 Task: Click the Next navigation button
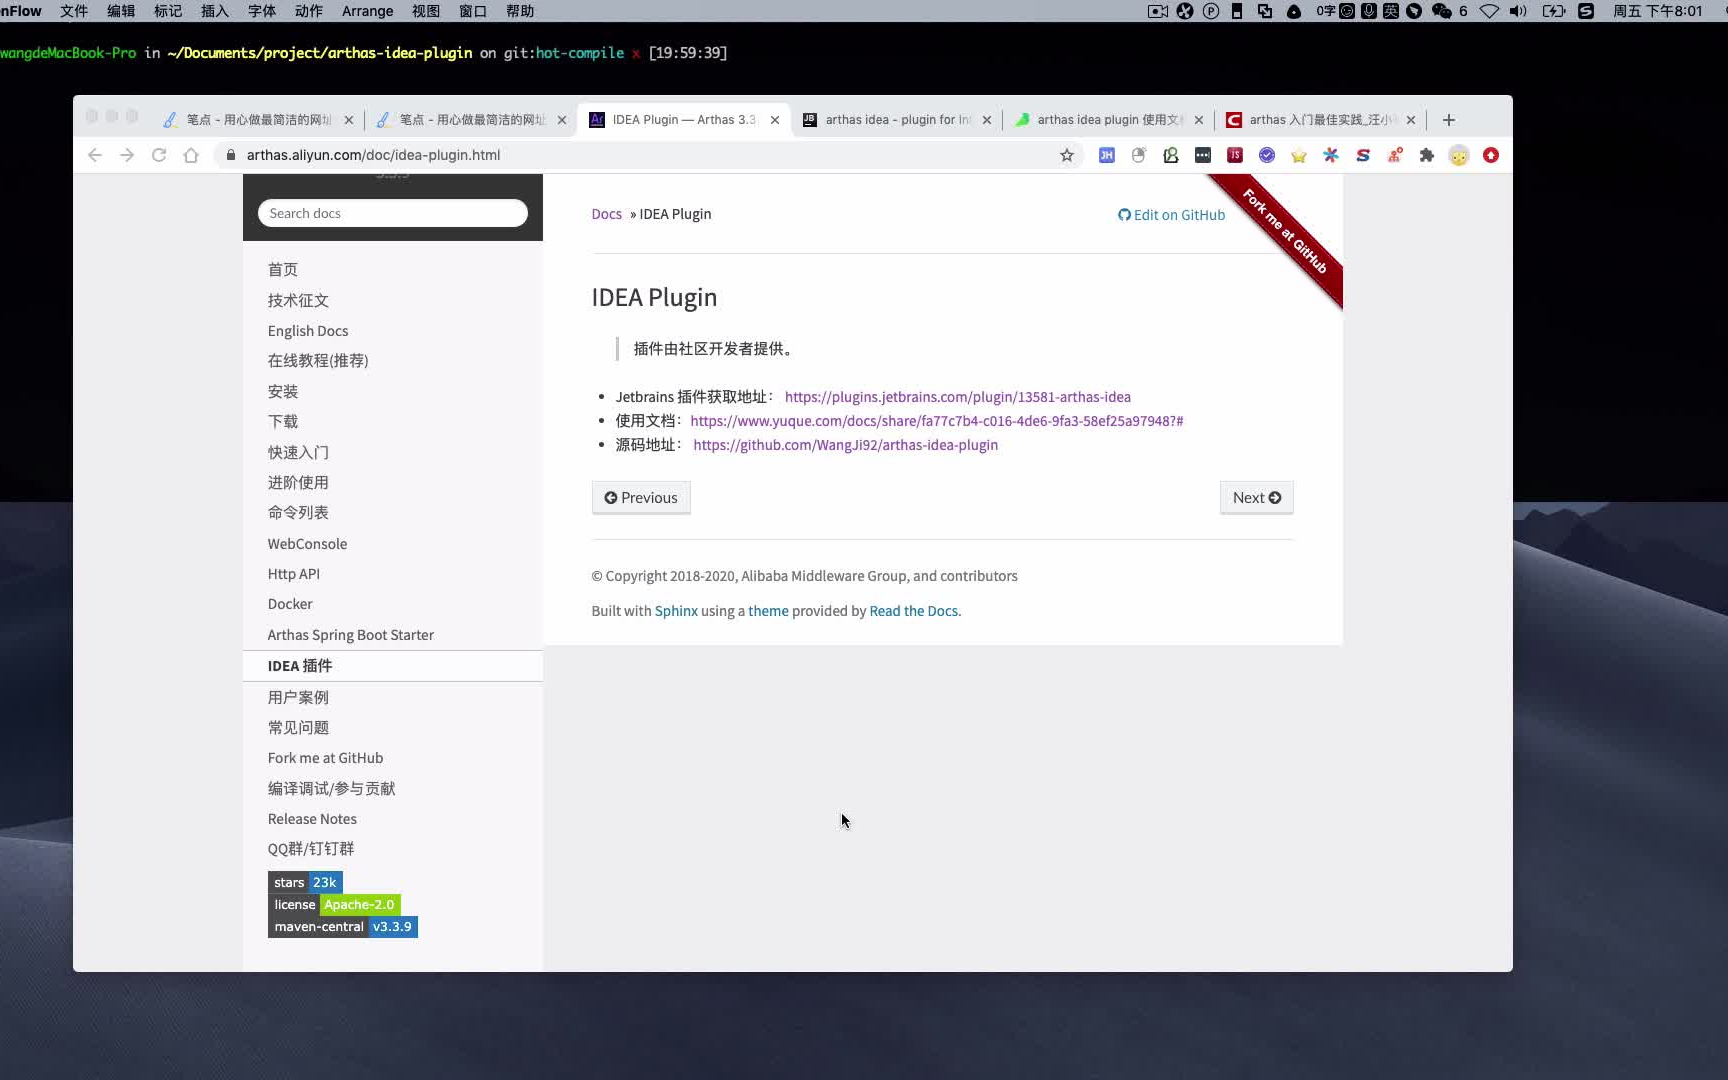pos(1256,497)
